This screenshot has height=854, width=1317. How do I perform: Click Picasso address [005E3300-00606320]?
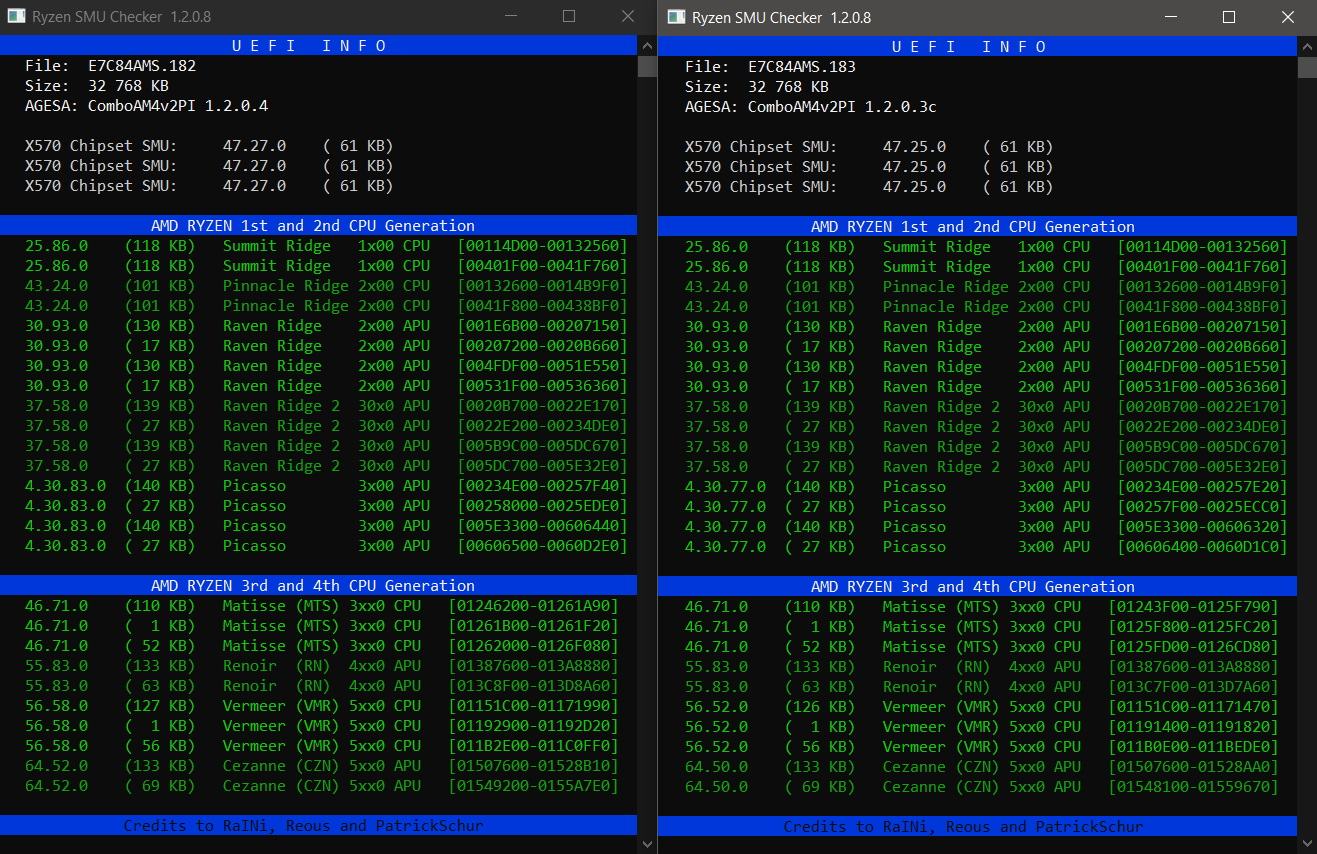click(1203, 527)
